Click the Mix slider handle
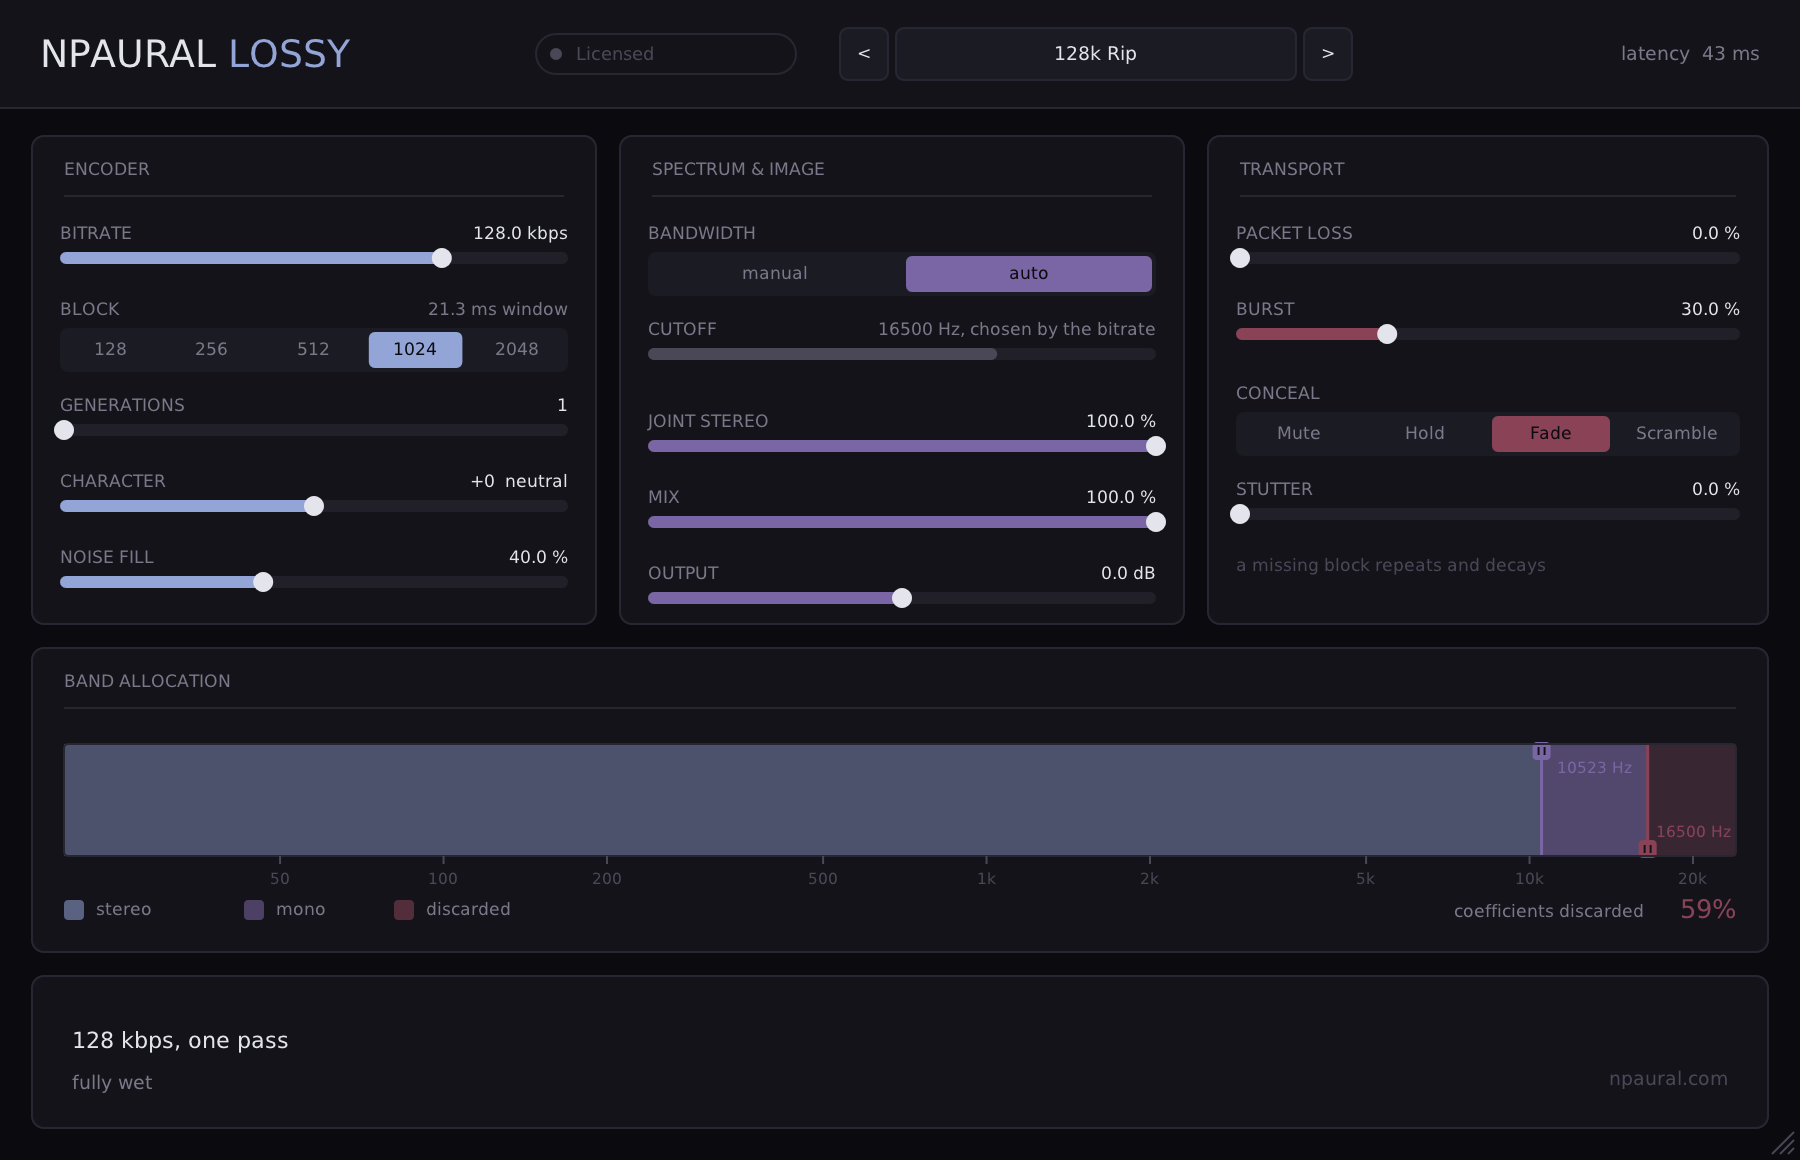The height and width of the screenshot is (1160, 1800). 1156,522
